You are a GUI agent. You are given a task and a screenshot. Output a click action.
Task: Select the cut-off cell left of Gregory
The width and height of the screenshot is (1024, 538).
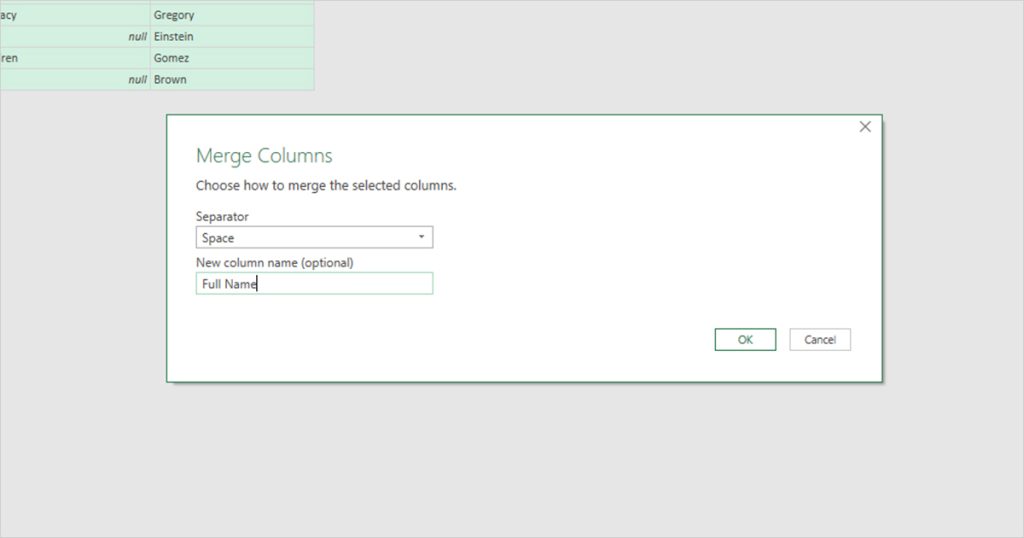(x=75, y=15)
